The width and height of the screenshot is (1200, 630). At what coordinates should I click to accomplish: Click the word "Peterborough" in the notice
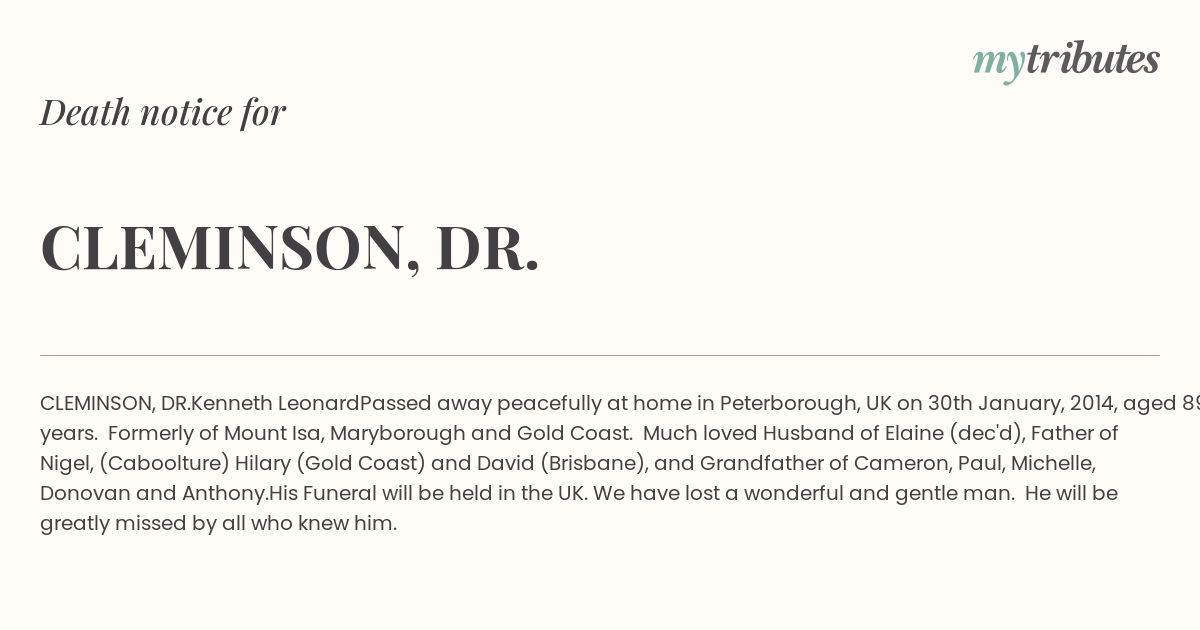click(789, 403)
